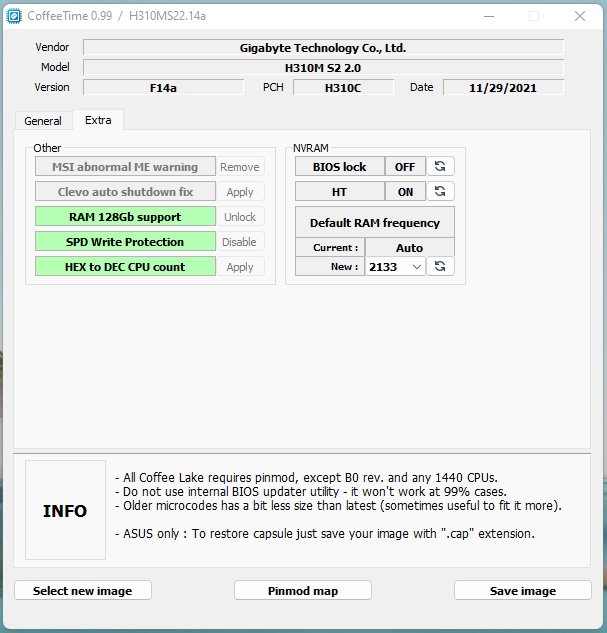This screenshot has height=633, width=607.
Task: Click the HT label in NVRAM
Action: [x=339, y=191]
